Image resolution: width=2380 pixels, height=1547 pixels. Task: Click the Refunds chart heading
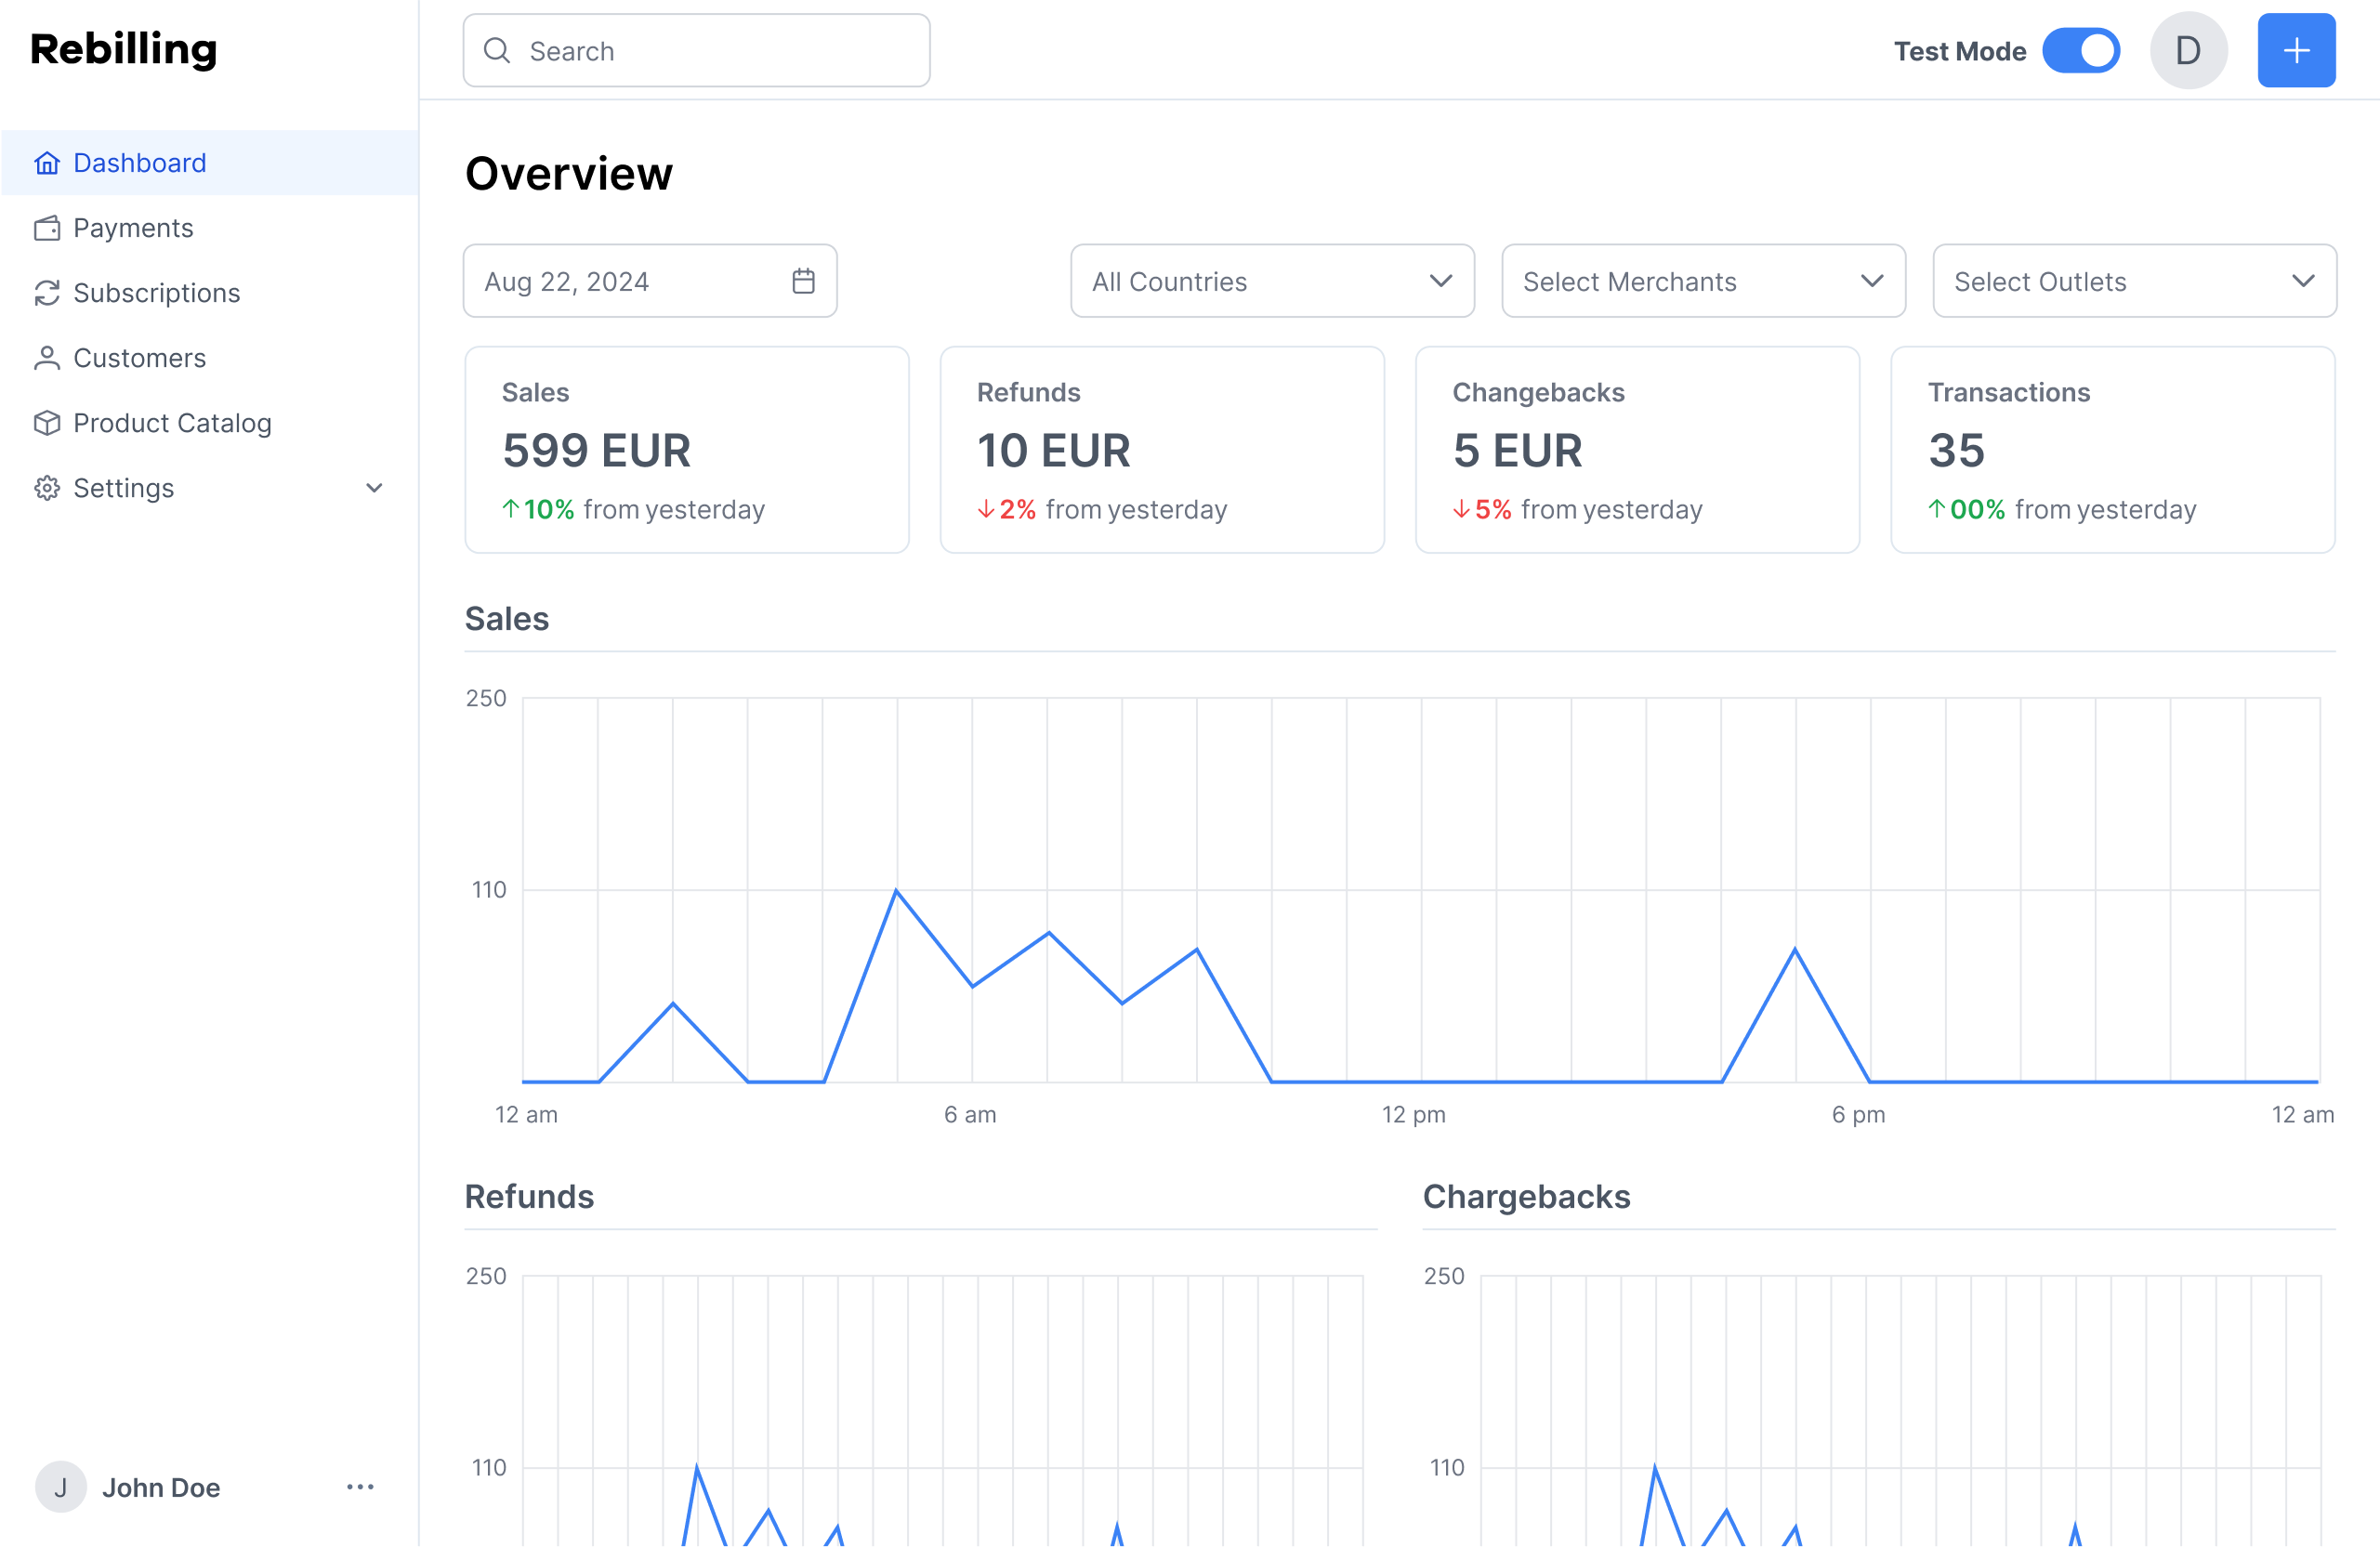pyautogui.click(x=529, y=1197)
